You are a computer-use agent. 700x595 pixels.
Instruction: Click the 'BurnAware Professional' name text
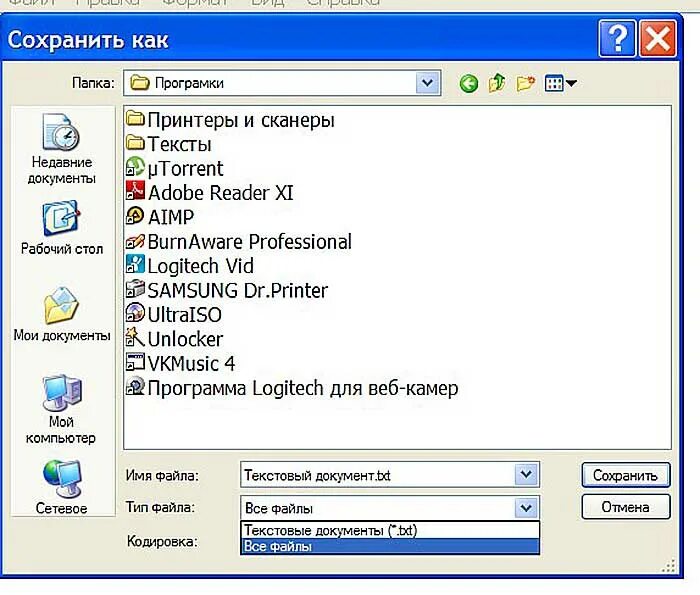pyautogui.click(x=250, y=242)
